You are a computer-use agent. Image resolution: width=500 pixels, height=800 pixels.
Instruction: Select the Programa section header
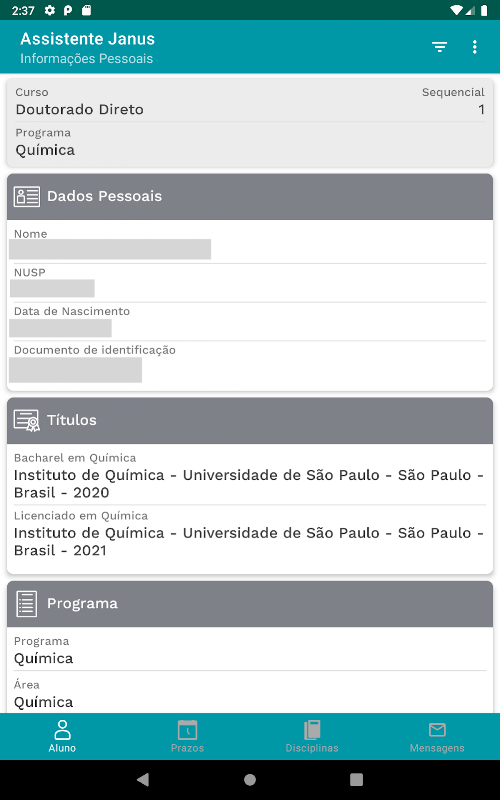click(x=250, y=604)
